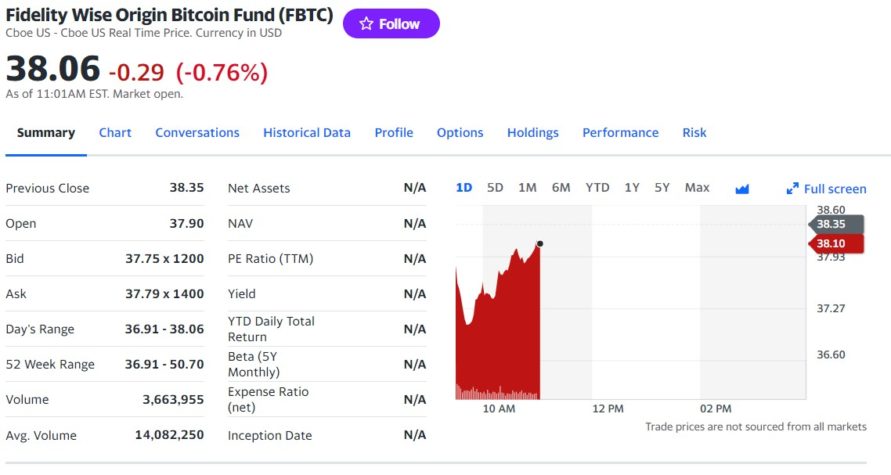Select the 5D chart range

pyautogui.click(x=495, y=188)
